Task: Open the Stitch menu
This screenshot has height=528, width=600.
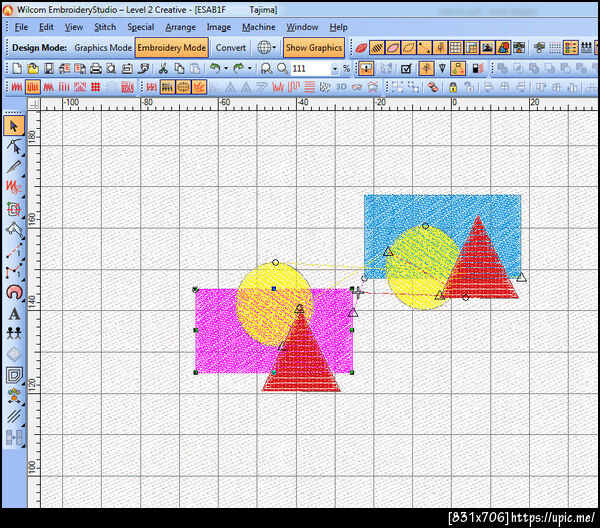Action: (x=105, y=27)
